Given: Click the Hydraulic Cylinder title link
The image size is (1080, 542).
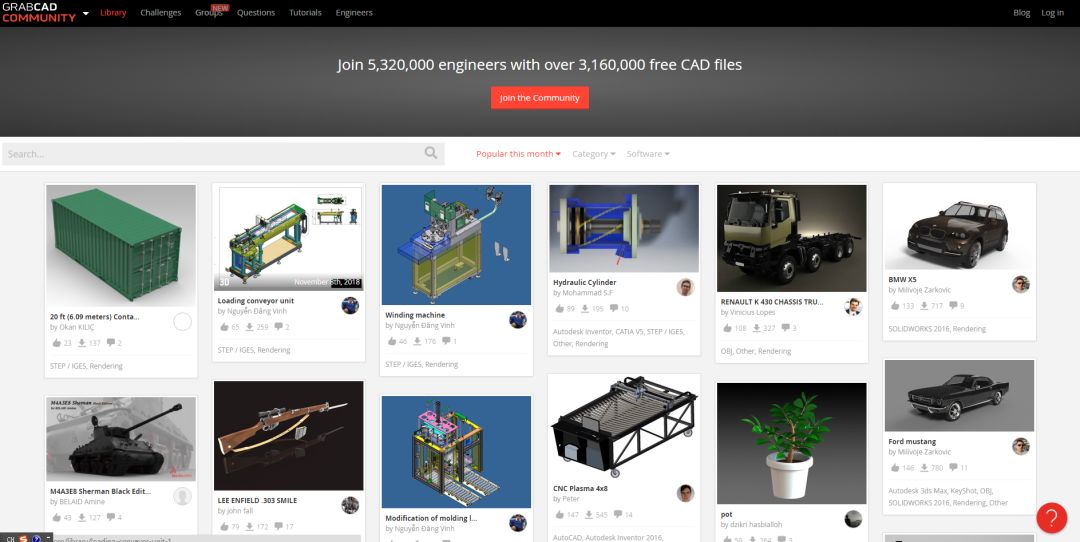Looking at the screenshot, I should click(x=584, y=282).
